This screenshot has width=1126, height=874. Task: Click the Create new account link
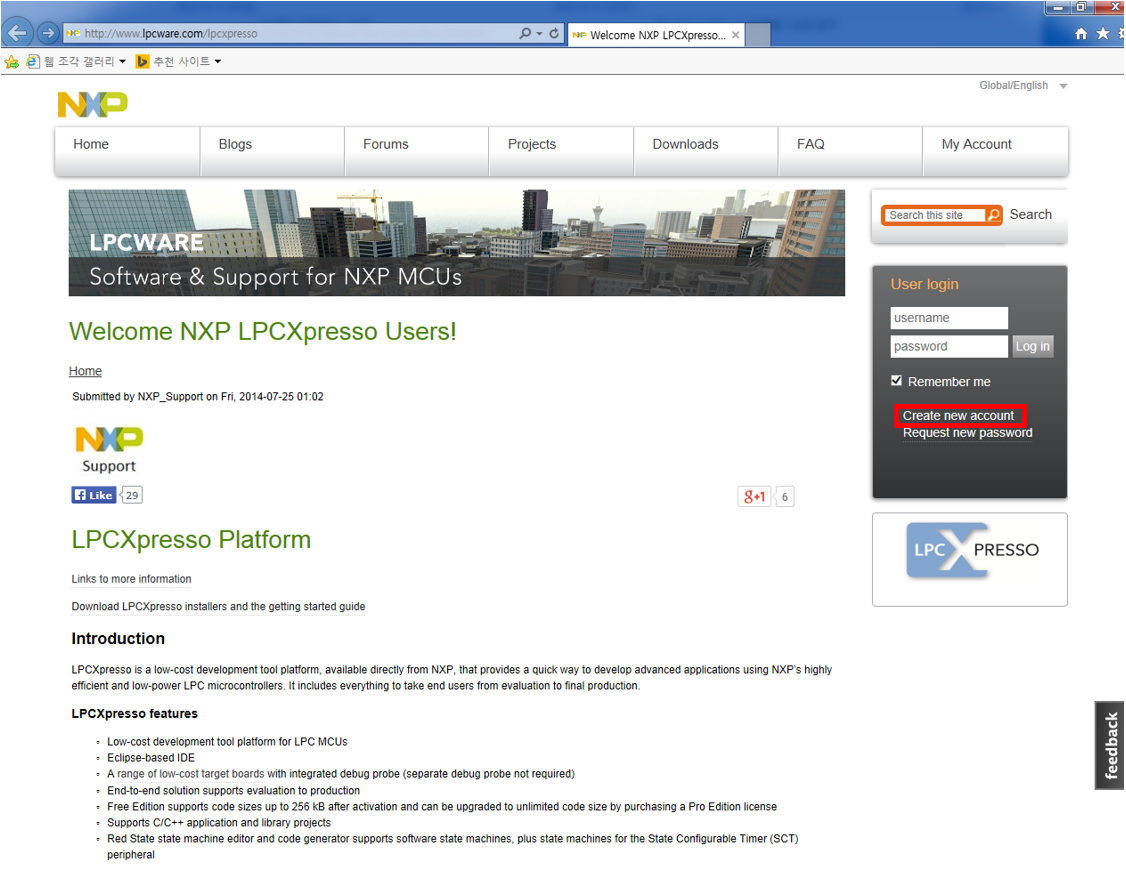tap(959, 416)
